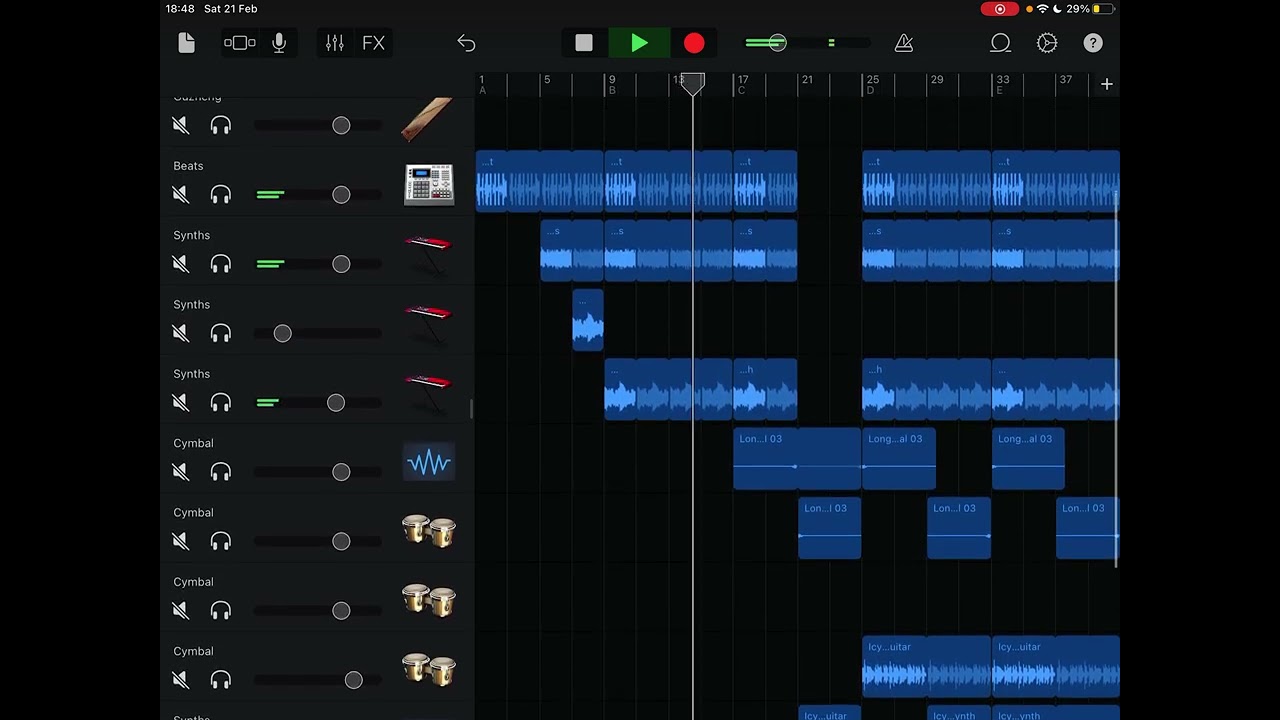Screen dimensions: 1280x720
Task: Solo the topmost Synths track
Action: (221, 264)
